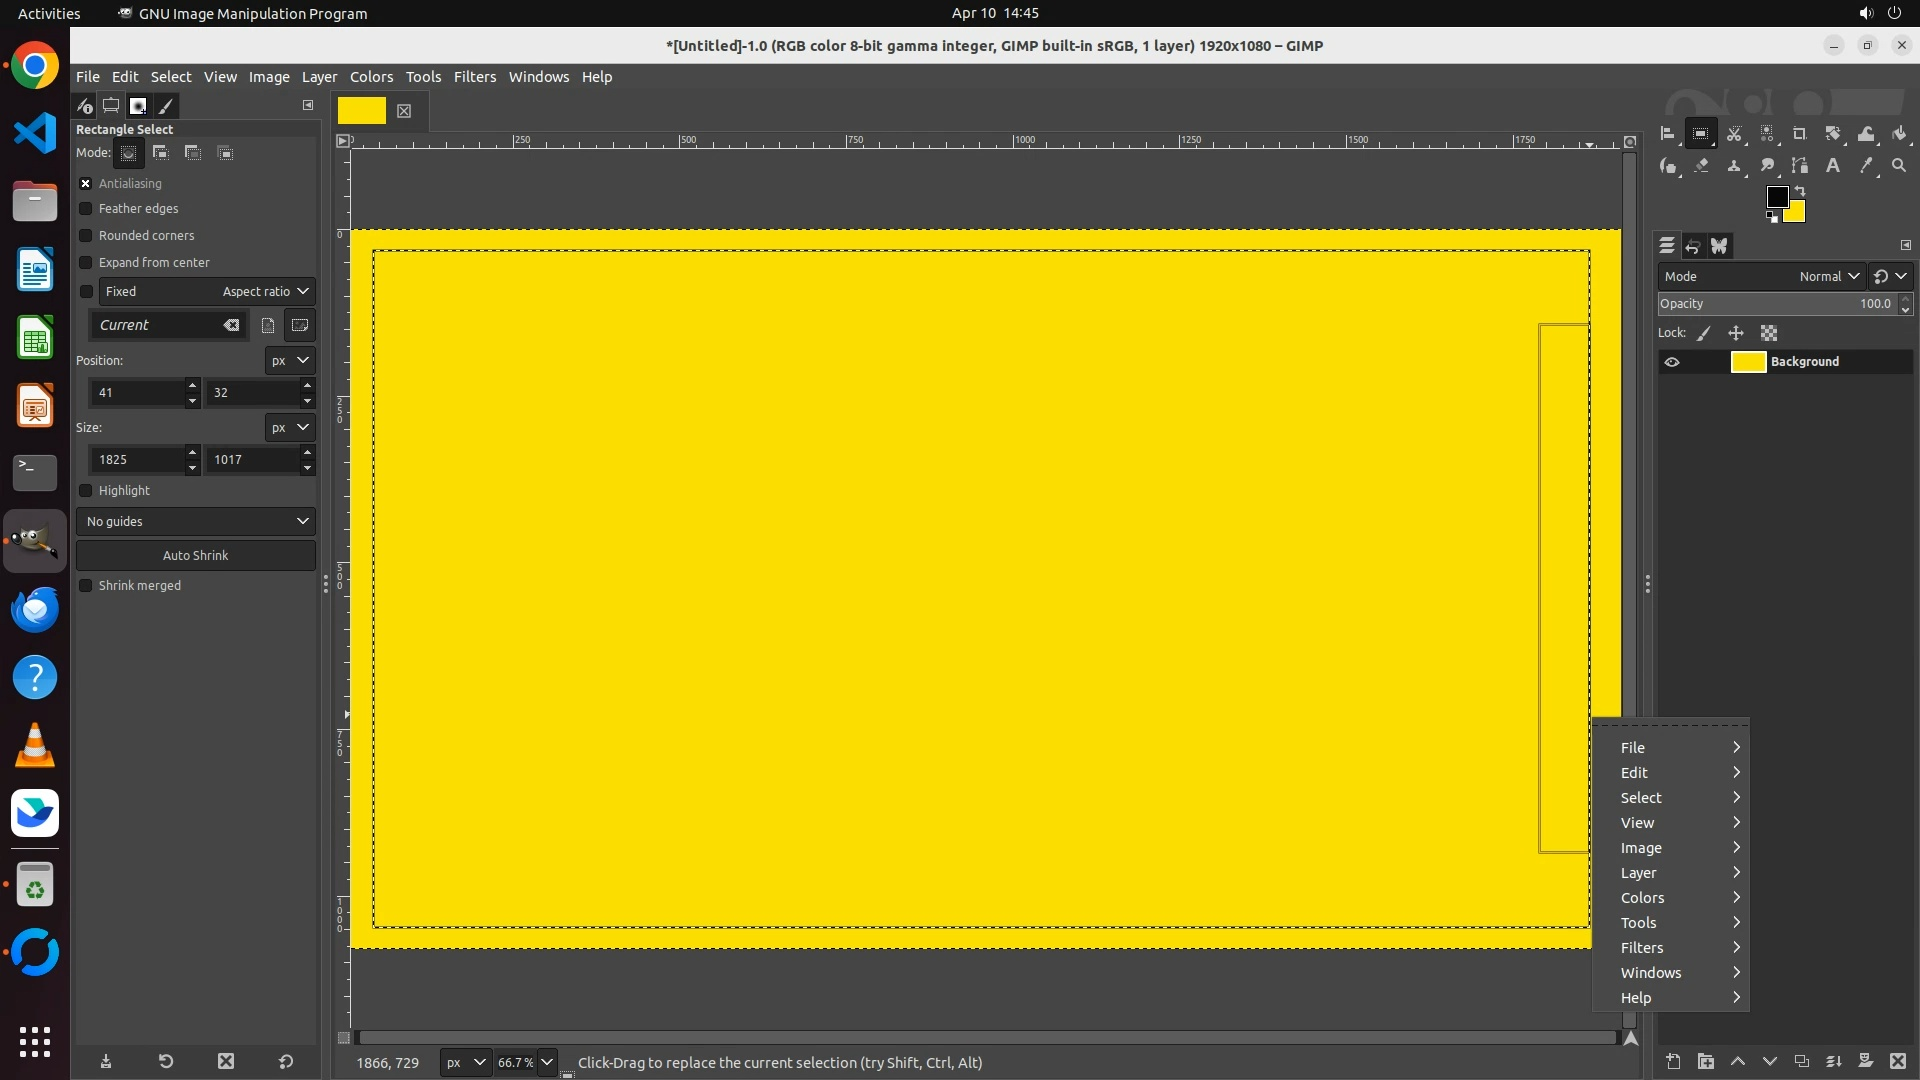Click the selection width field 1825
Viewport: 1920px width, 1080px height.
137,460
